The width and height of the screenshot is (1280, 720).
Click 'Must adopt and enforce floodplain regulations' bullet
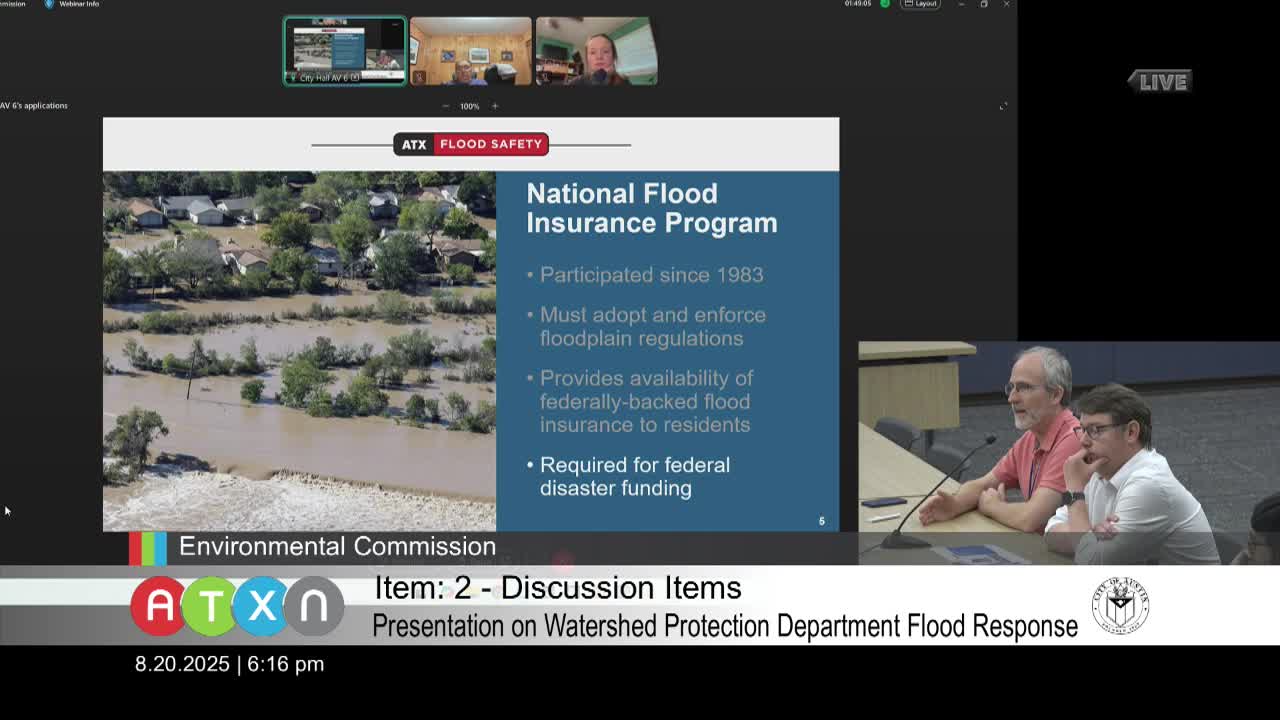click(652, 326)
